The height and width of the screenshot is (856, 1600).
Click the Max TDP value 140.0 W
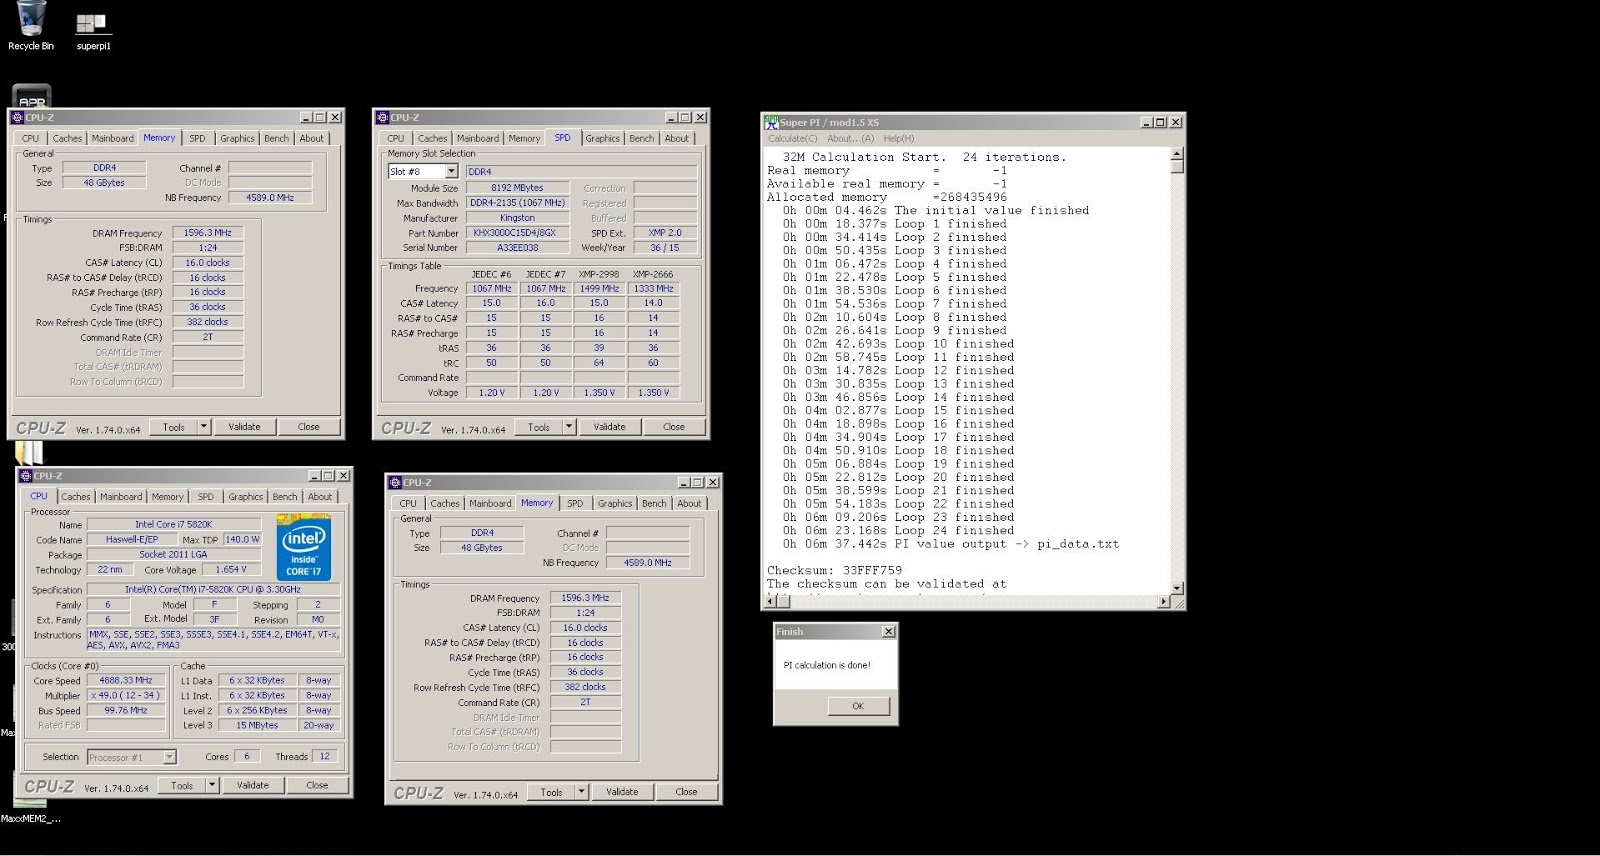point(242,540)
